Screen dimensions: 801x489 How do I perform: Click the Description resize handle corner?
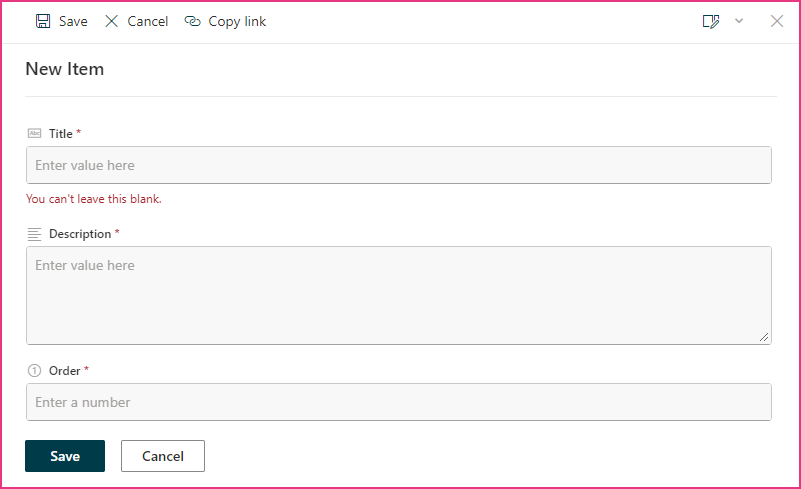coord(764,337)
